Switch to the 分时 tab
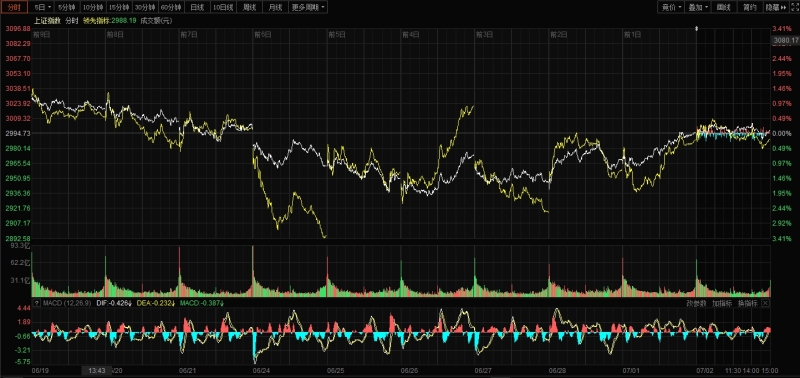 [x=14, y=7]
